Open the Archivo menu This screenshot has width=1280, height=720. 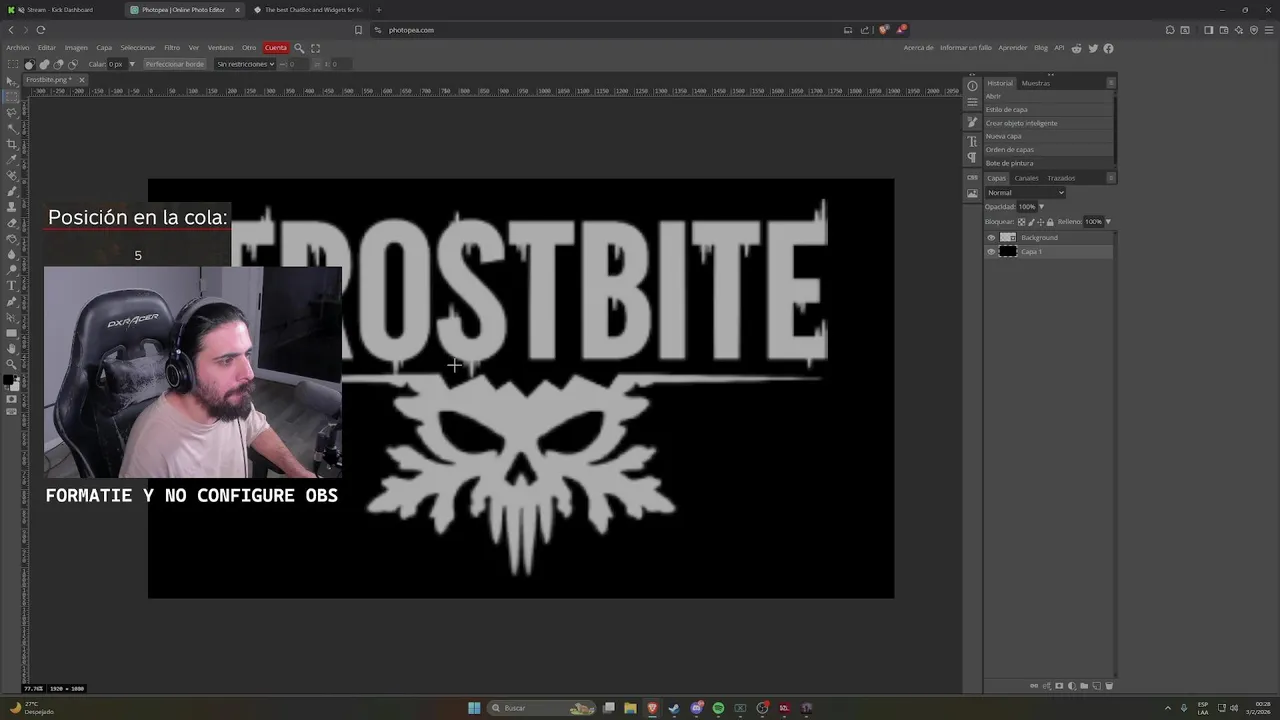tap(18, 48)
